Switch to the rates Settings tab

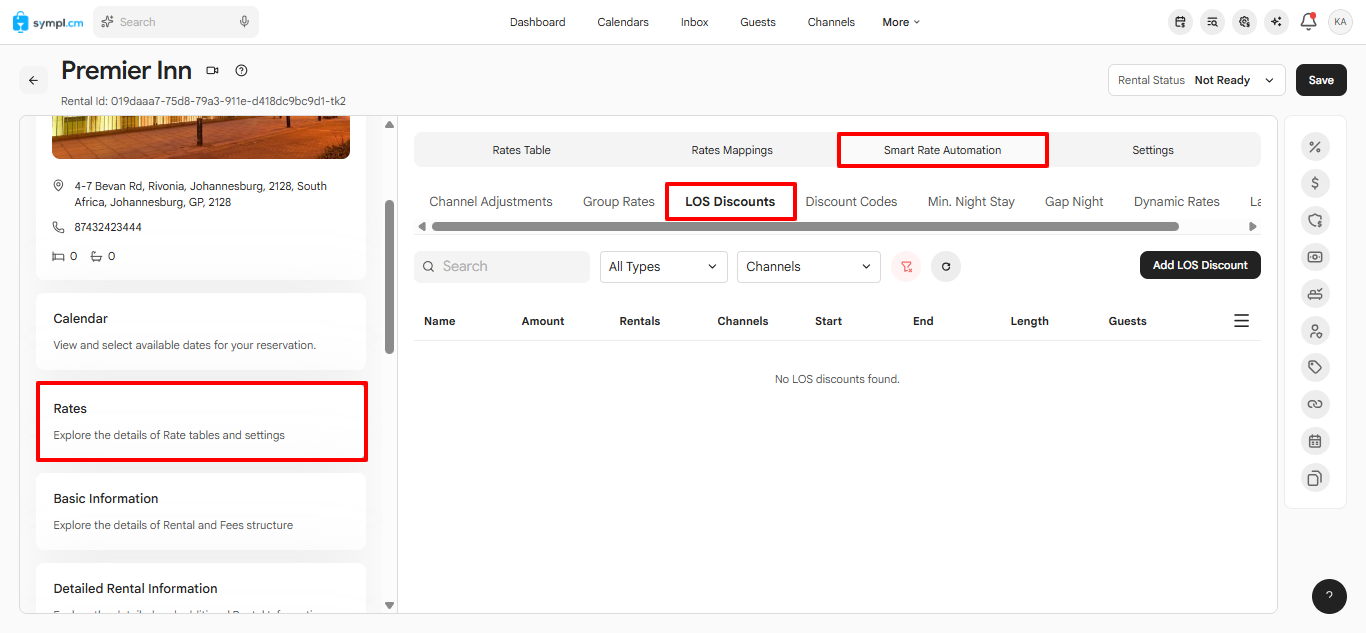pyautogui.click(x=1153, y=150)
